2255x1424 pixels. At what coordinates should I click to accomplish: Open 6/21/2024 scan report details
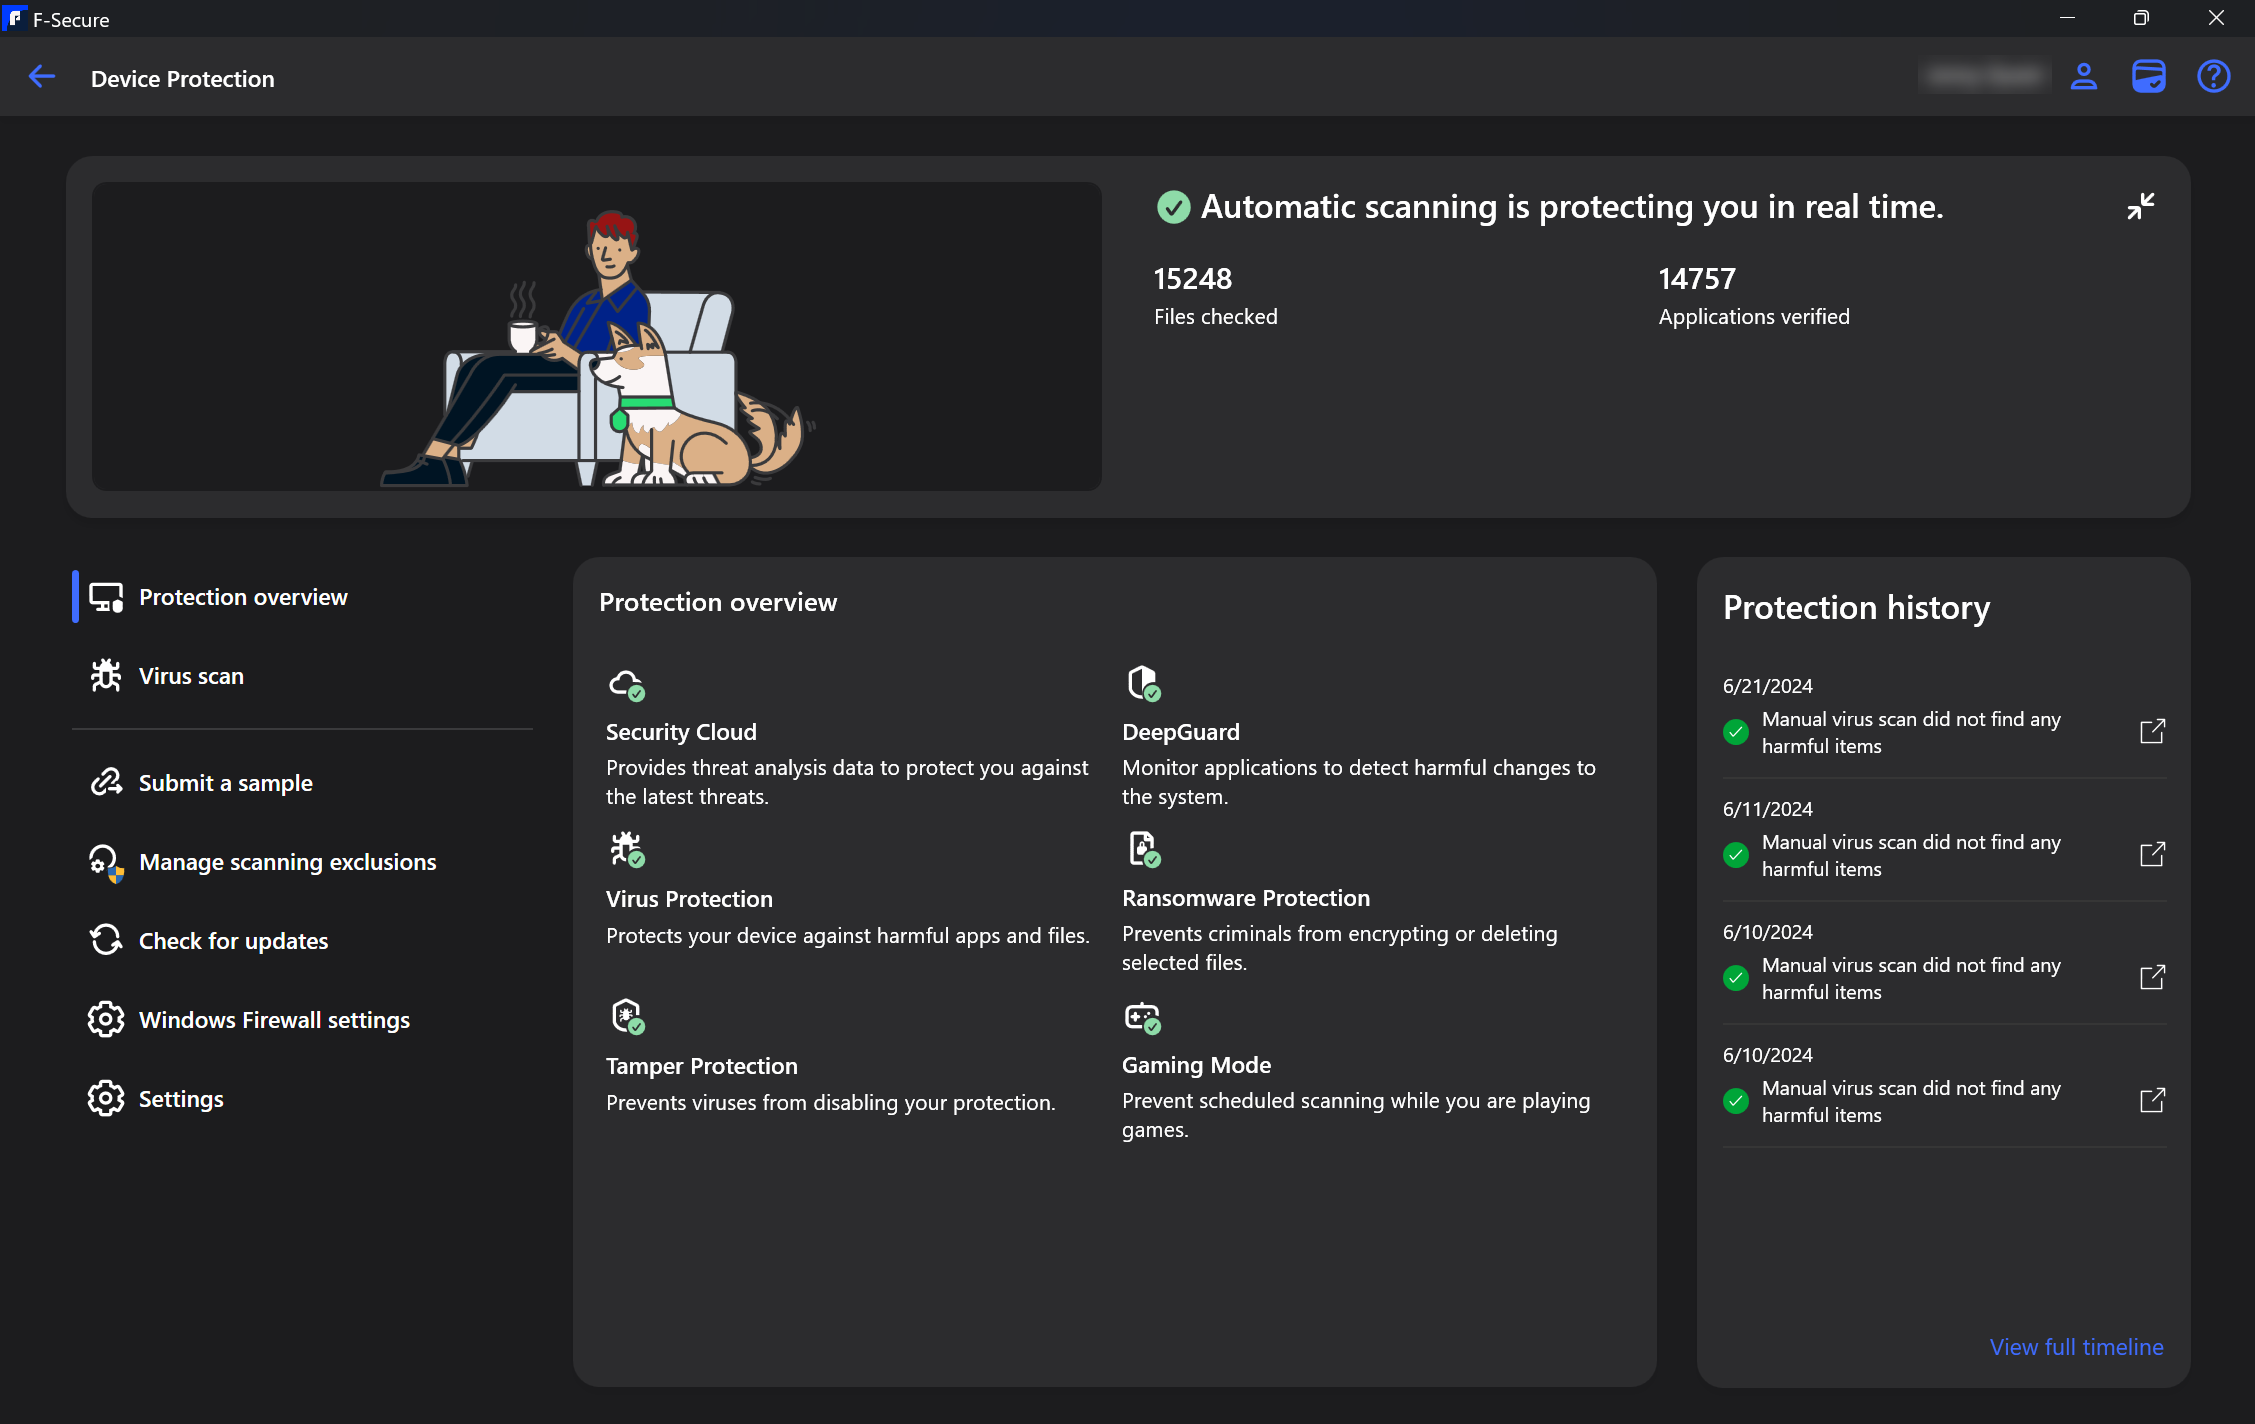point(2152,732)
